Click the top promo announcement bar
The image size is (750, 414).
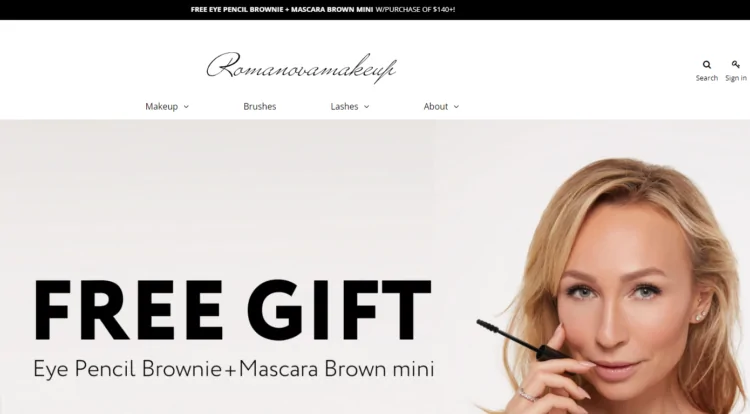(x=375, y=10)
